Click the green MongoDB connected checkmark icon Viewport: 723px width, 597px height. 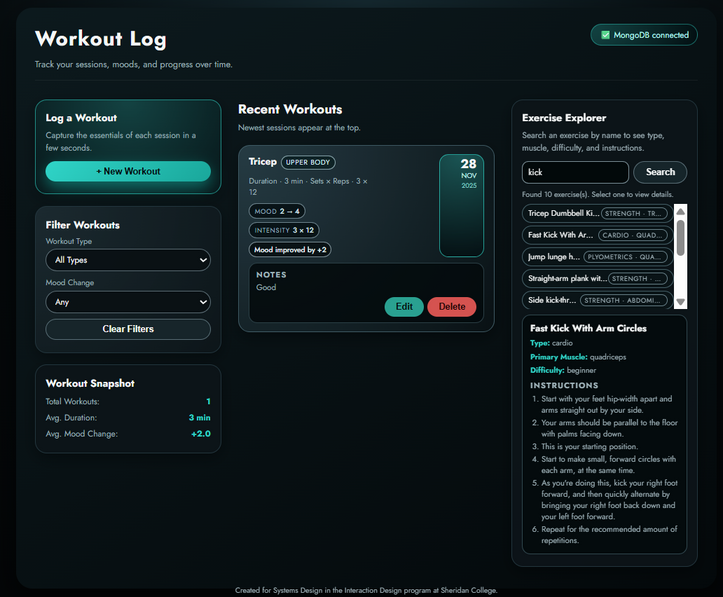pos(605,35)
